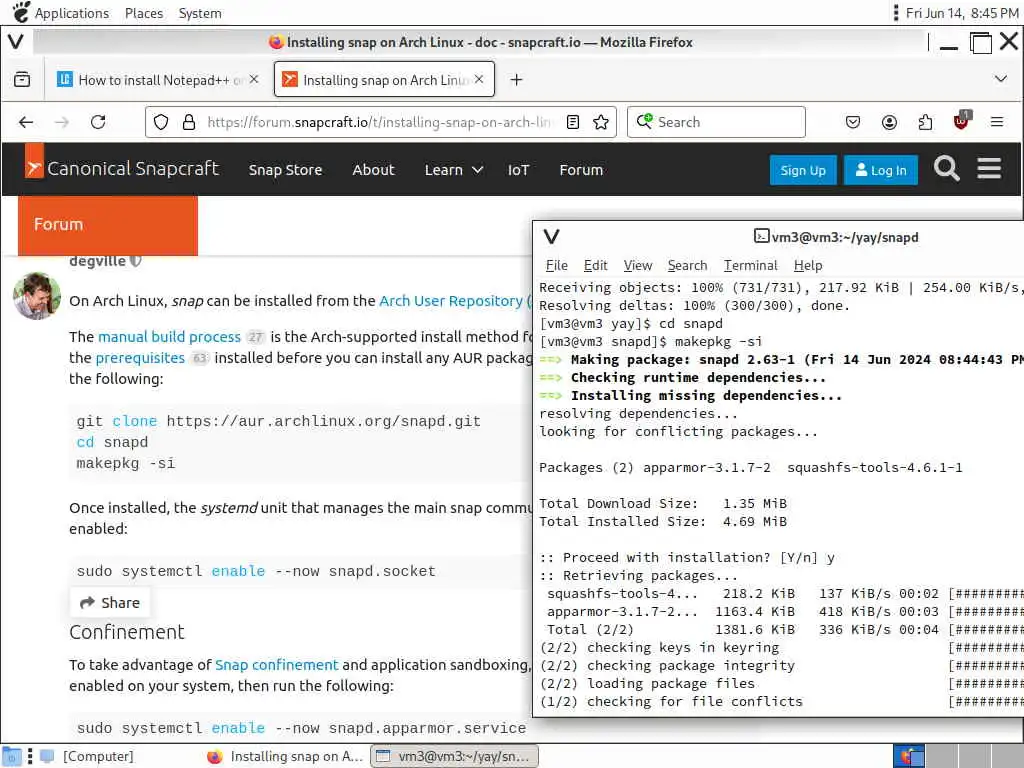Close the Installing snap on Arch tab
This screenshot has height=768, width=1024.
[x=479, y=79]
